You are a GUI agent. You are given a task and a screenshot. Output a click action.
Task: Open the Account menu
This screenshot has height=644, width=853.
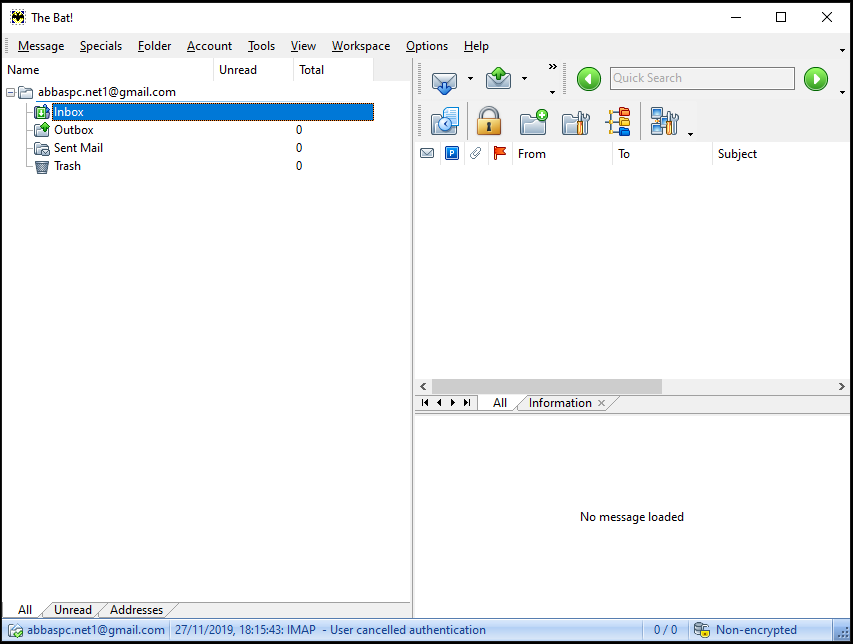click(x=209, y=46)
